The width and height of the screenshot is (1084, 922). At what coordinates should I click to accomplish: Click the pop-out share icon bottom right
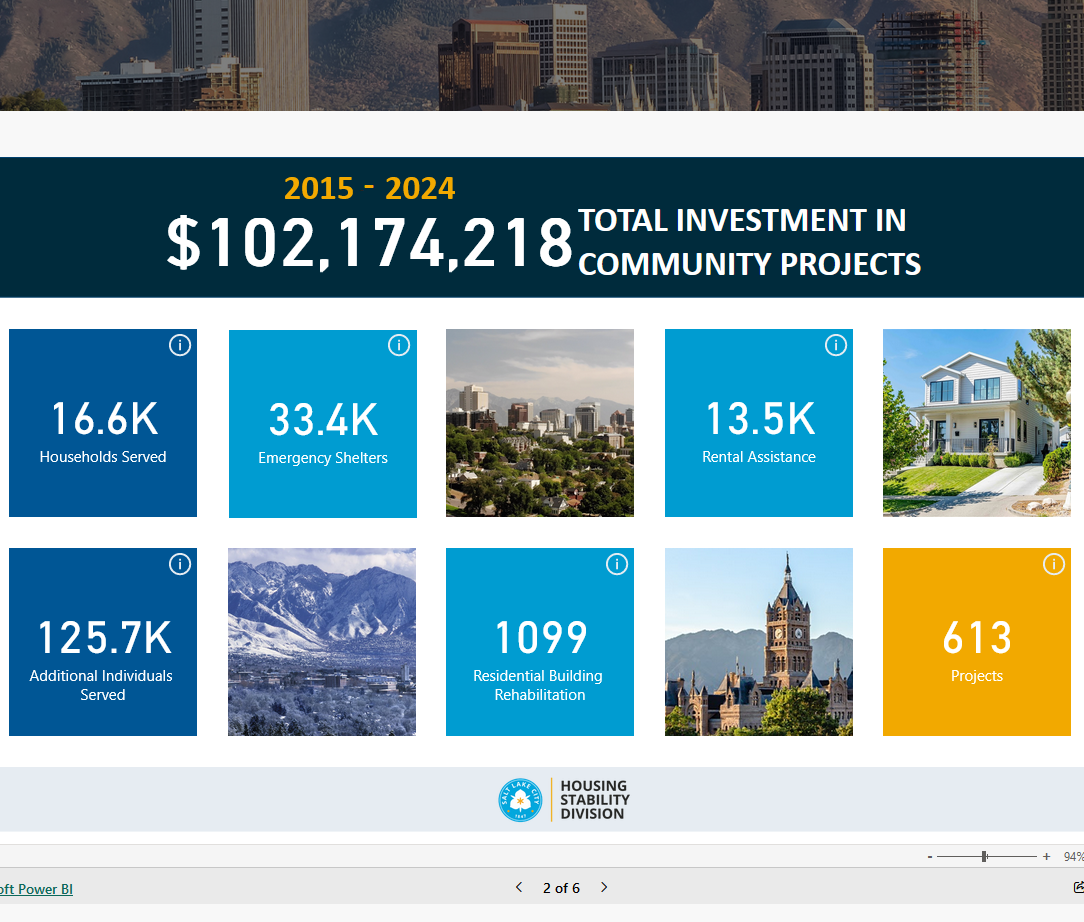click(1078, 888)
